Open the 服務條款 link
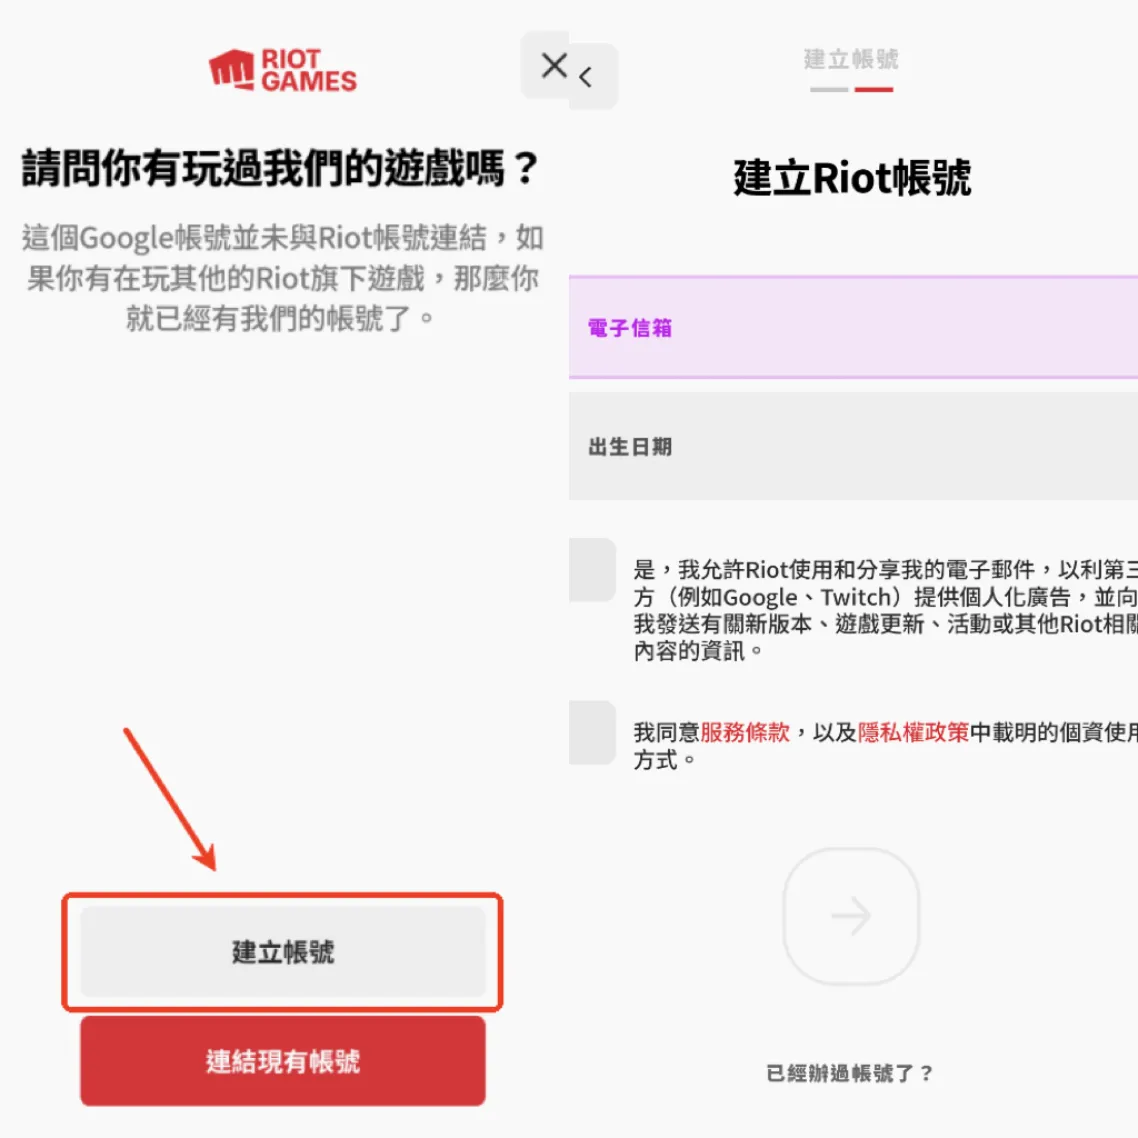Image resolution: width=1138 pixels, height=1138 pixels. (745, 732)
